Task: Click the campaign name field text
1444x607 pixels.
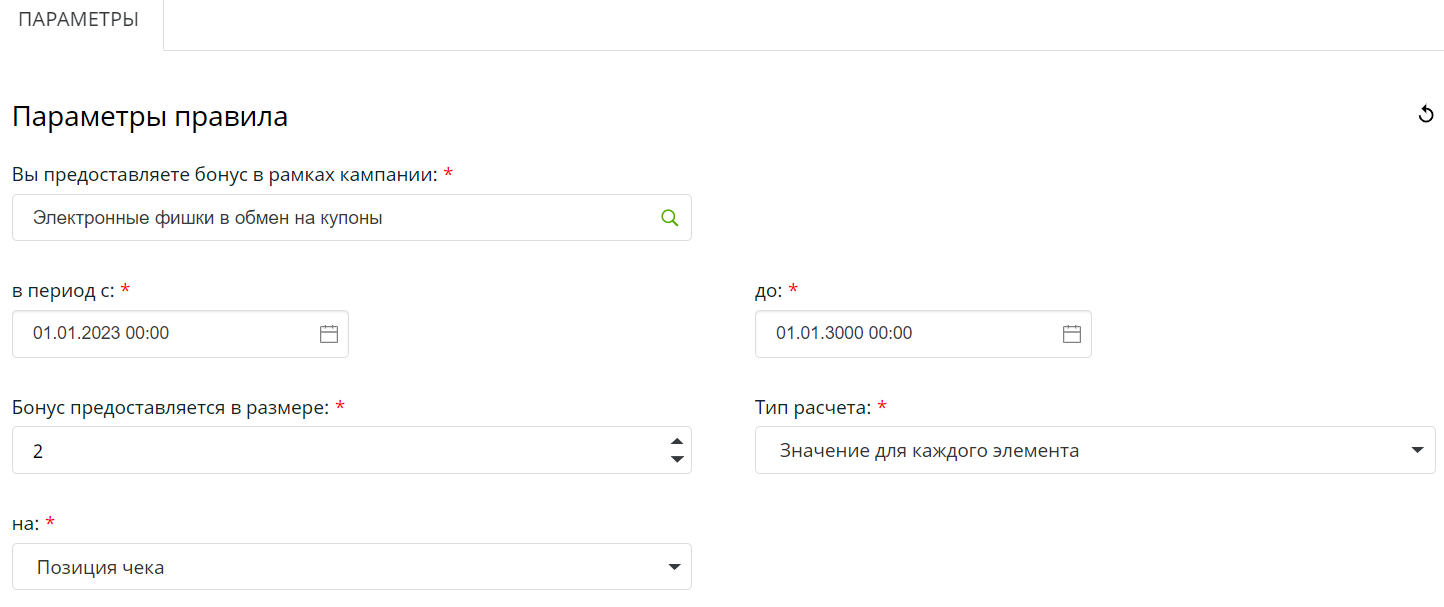Action: [x=208, y=217]
